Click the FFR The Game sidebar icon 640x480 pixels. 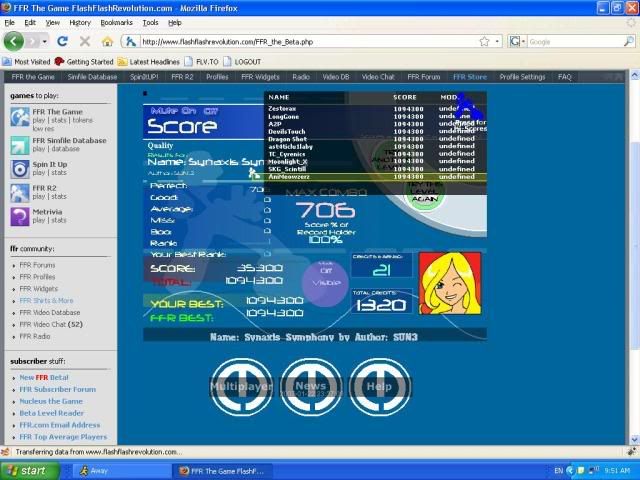coord(20,117)
